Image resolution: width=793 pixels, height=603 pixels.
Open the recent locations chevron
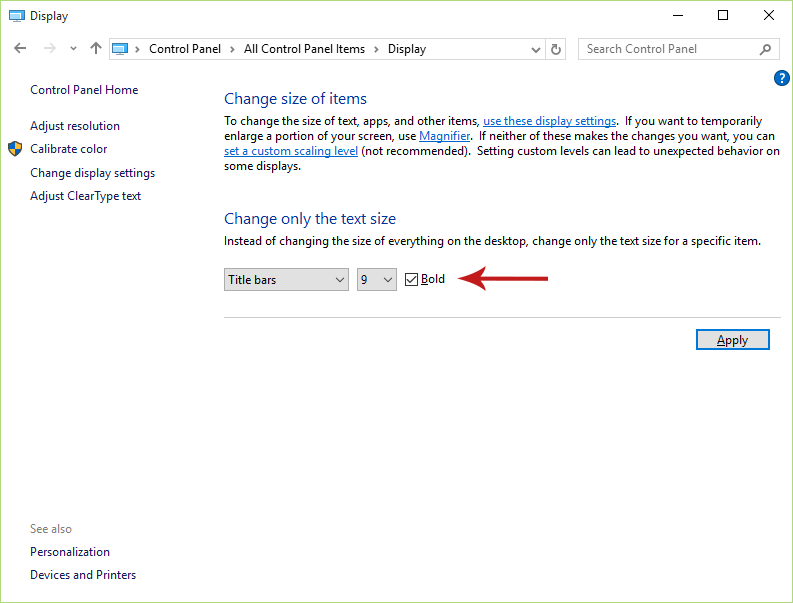tap(73, 49)
